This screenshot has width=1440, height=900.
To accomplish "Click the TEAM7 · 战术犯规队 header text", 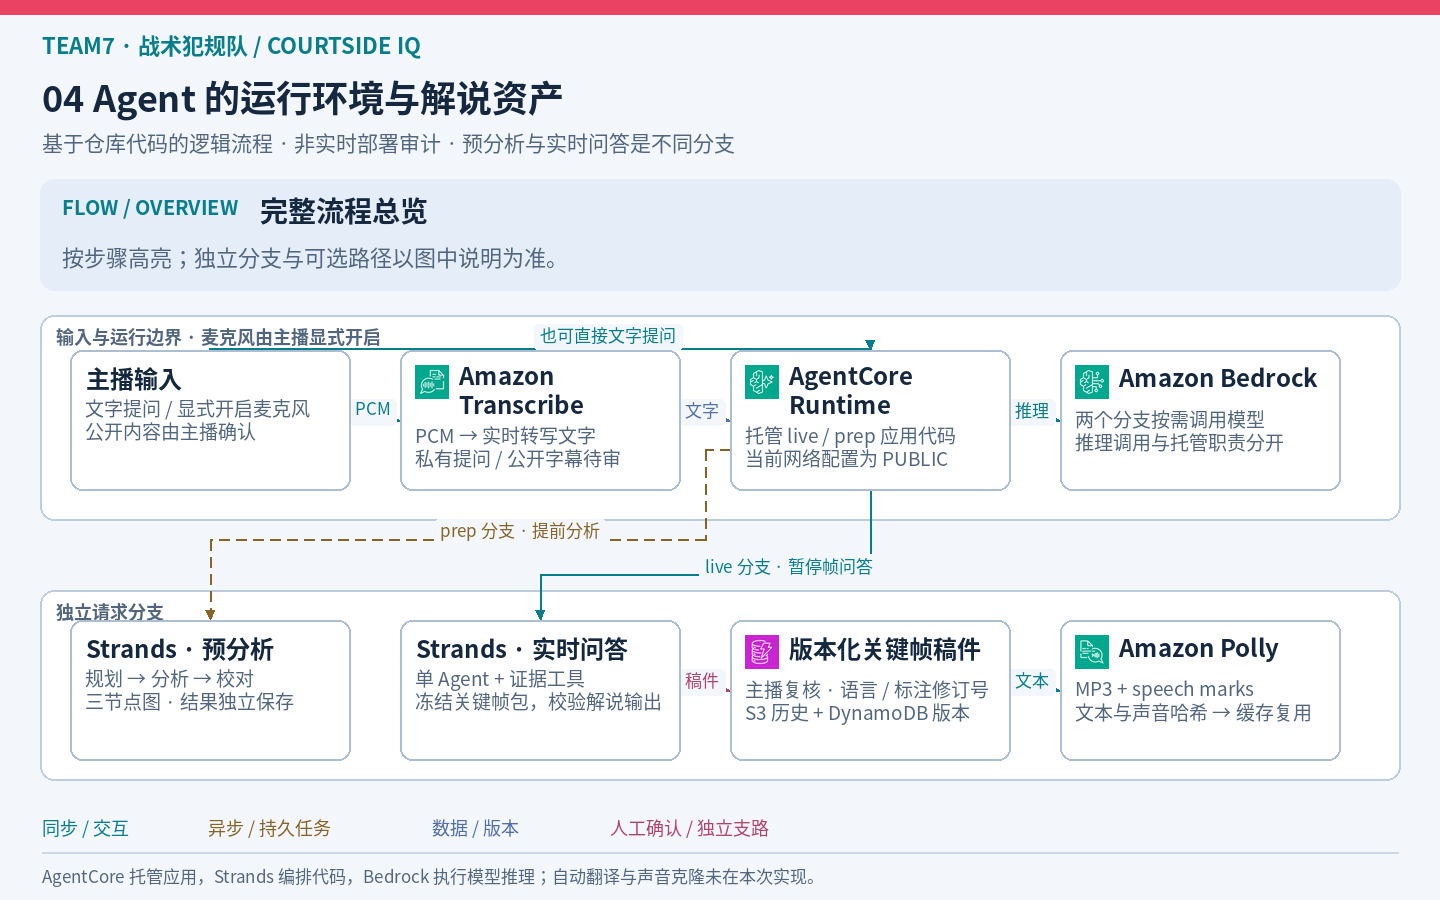I will click(144, 46).
